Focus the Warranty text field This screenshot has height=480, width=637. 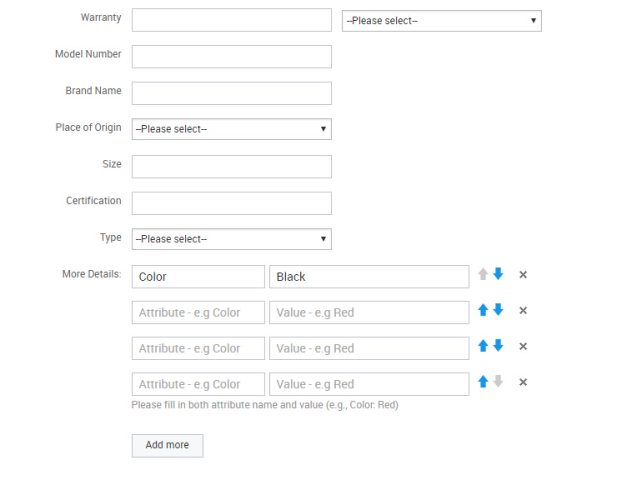coord(231,20)
